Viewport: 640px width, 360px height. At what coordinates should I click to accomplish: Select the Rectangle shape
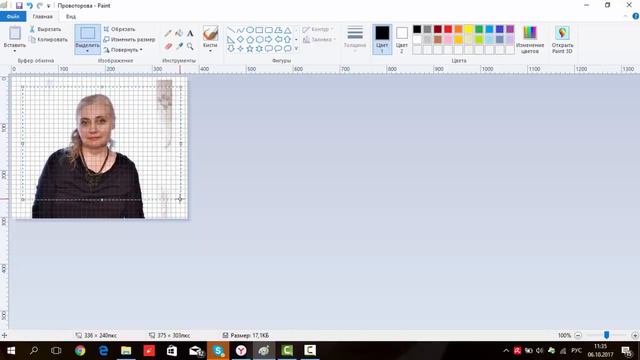pos(259,30)
